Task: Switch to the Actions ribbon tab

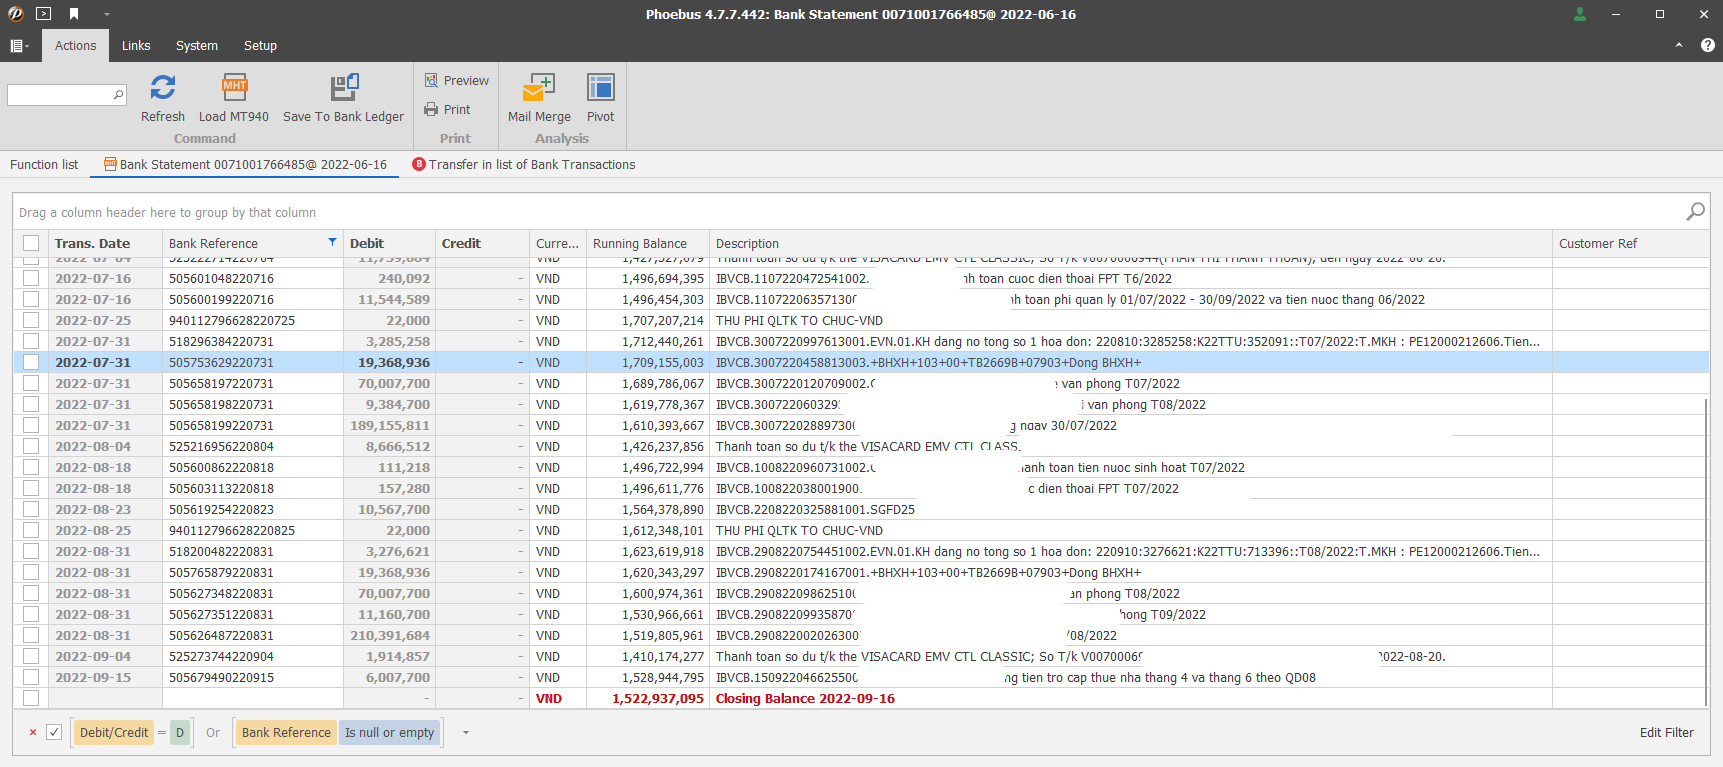Action: click(75, 45)
